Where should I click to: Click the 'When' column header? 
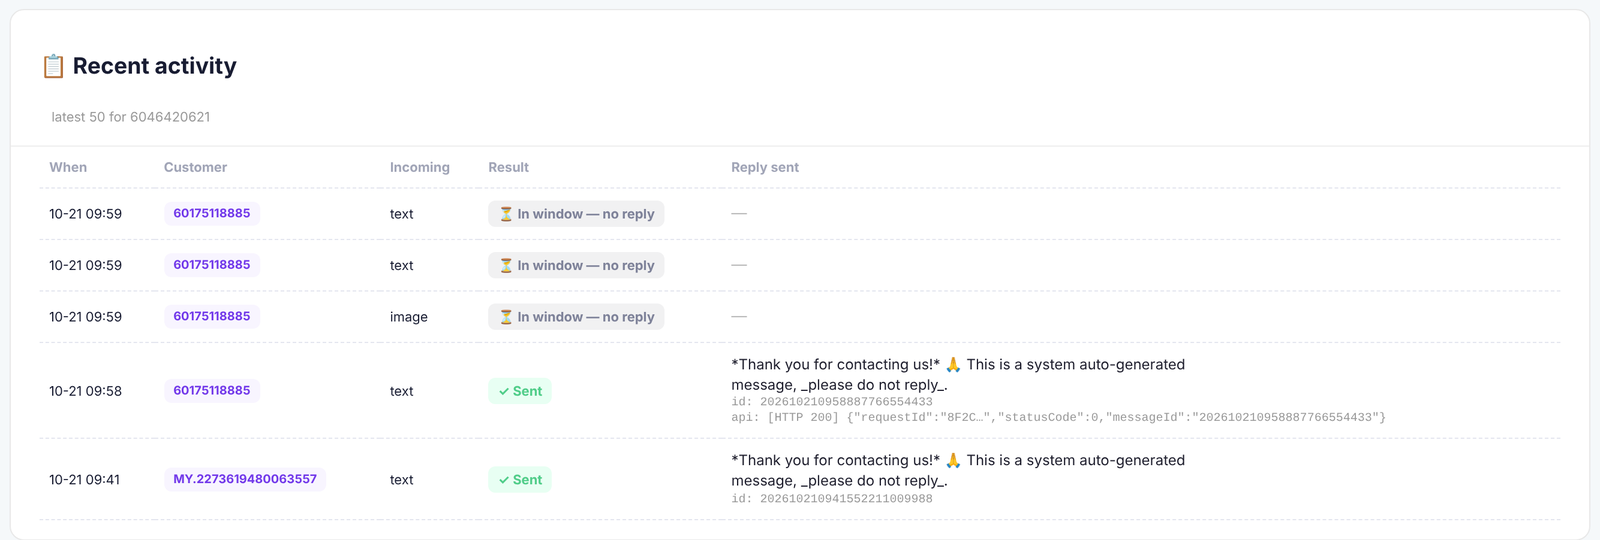click(x=68, y=167)
